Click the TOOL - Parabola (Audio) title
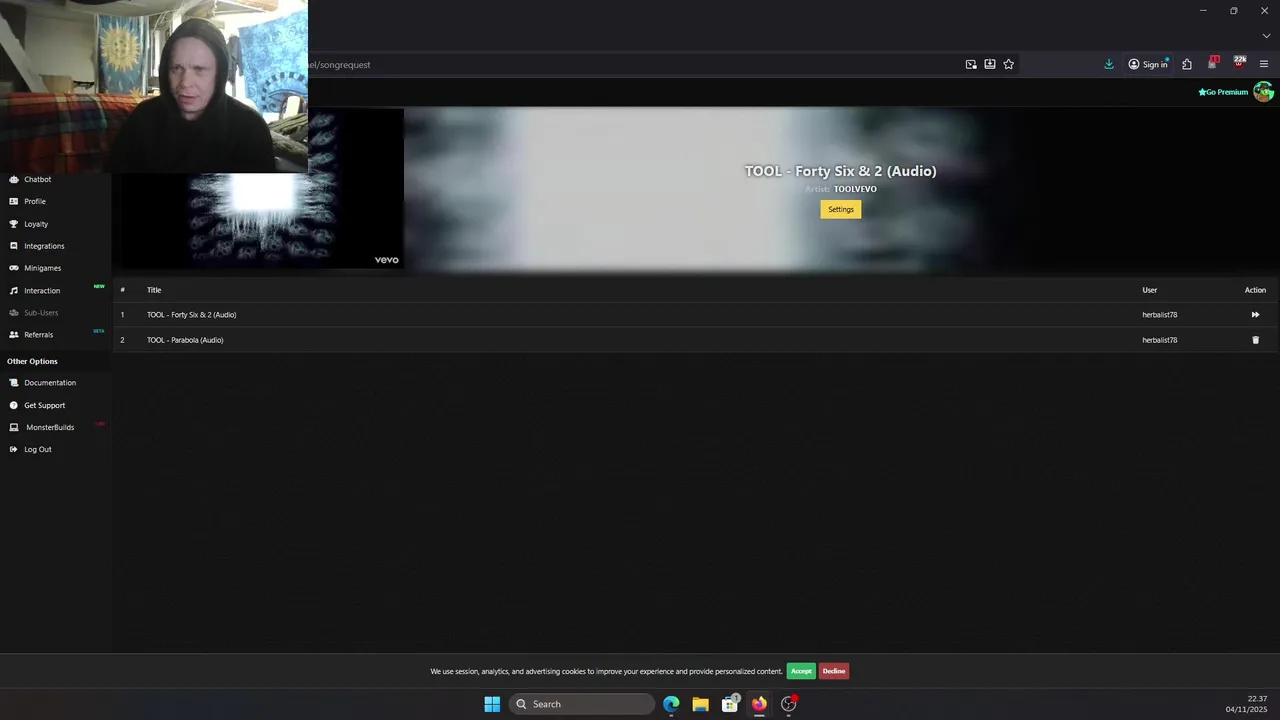The image size is (1280, 720). [x=185, y=340]
